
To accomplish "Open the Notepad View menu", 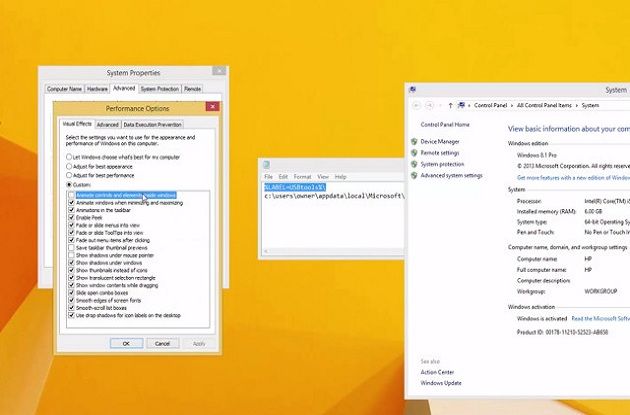I will click(x=323, y=177).
